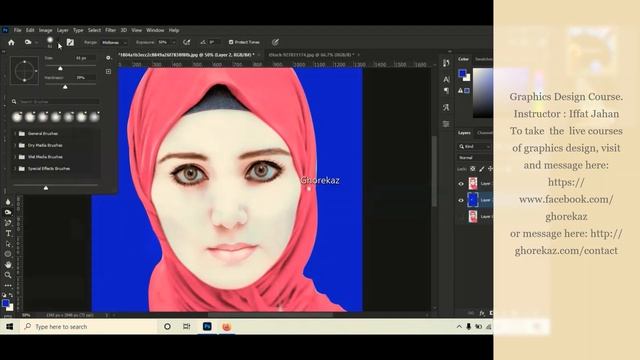Open the brush picker gear settings menu

pos(108,58)
